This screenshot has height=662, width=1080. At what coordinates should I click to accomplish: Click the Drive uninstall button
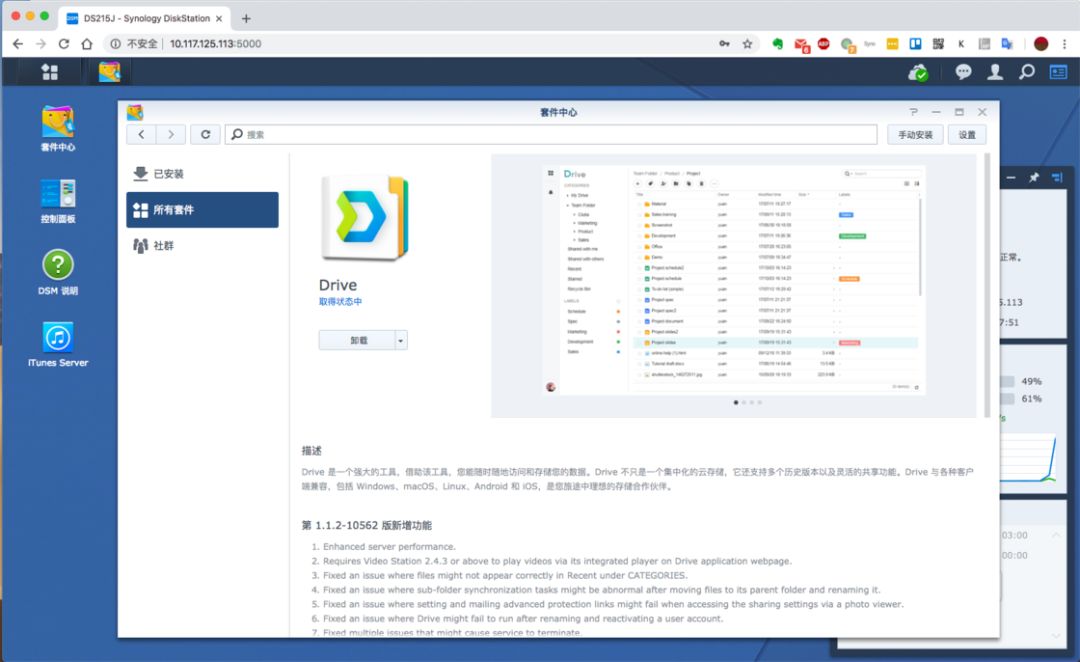[x=357, y=340]
